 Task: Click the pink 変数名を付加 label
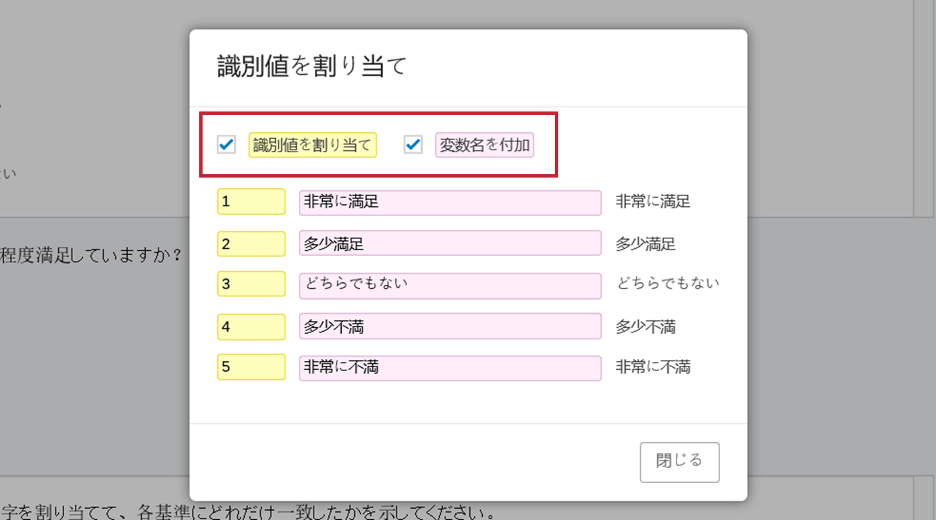[x=485, y=145]
